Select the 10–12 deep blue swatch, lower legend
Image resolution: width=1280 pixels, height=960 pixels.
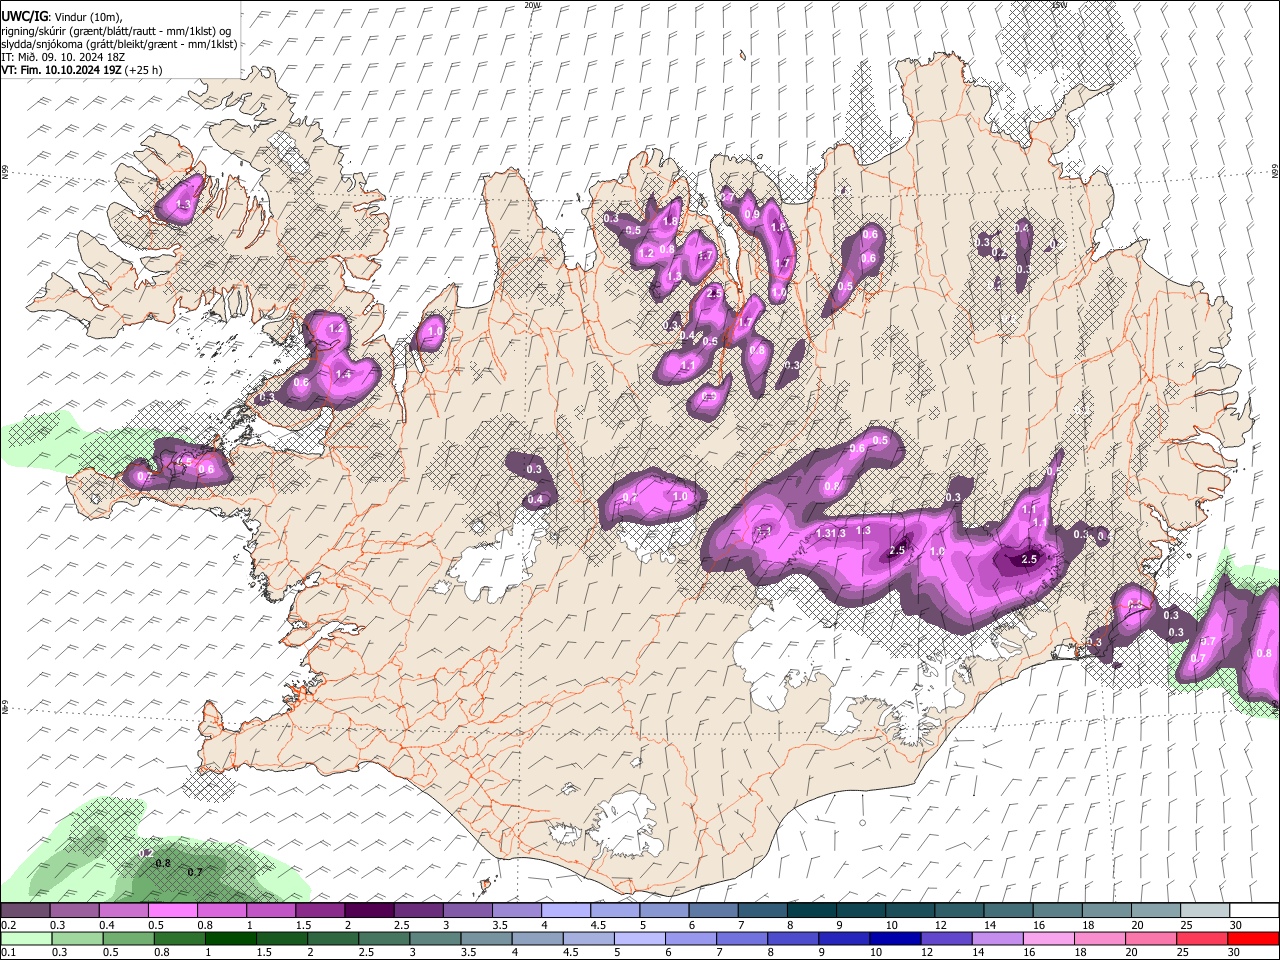tap(895, 939)
